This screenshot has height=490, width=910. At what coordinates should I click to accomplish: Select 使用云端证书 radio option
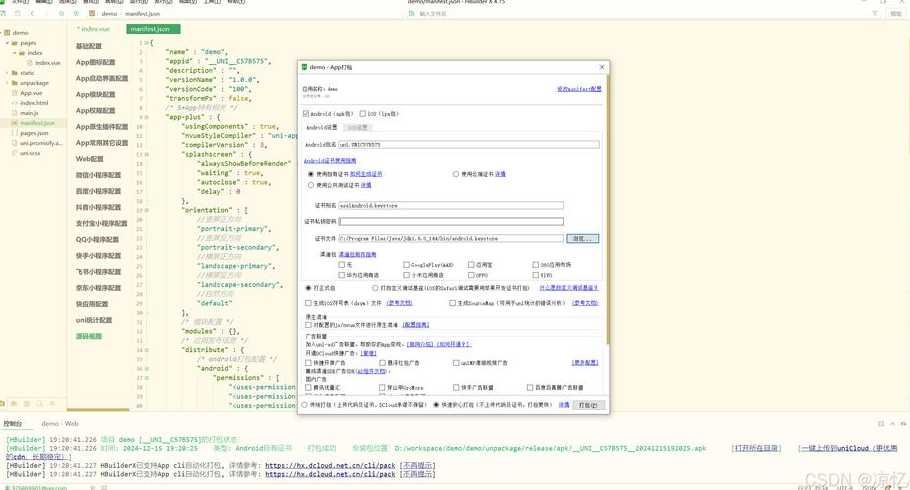[456, 174]
